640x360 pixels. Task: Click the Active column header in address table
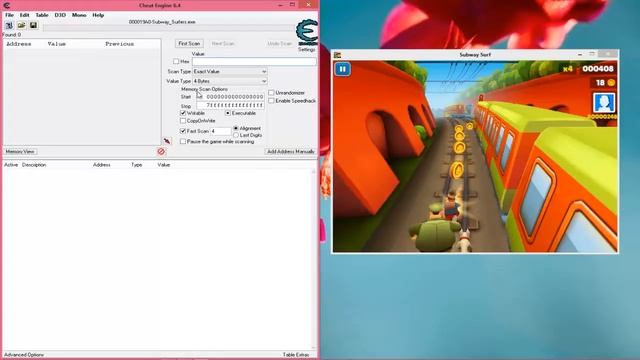(x=11, y=165)
